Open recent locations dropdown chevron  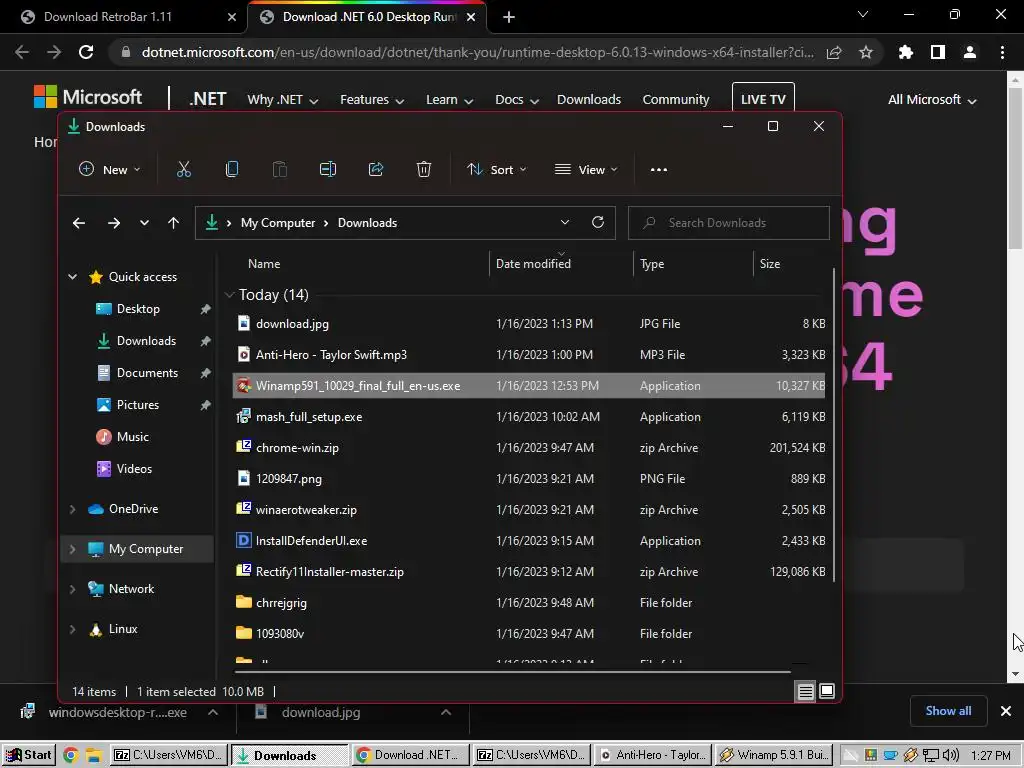144,223
